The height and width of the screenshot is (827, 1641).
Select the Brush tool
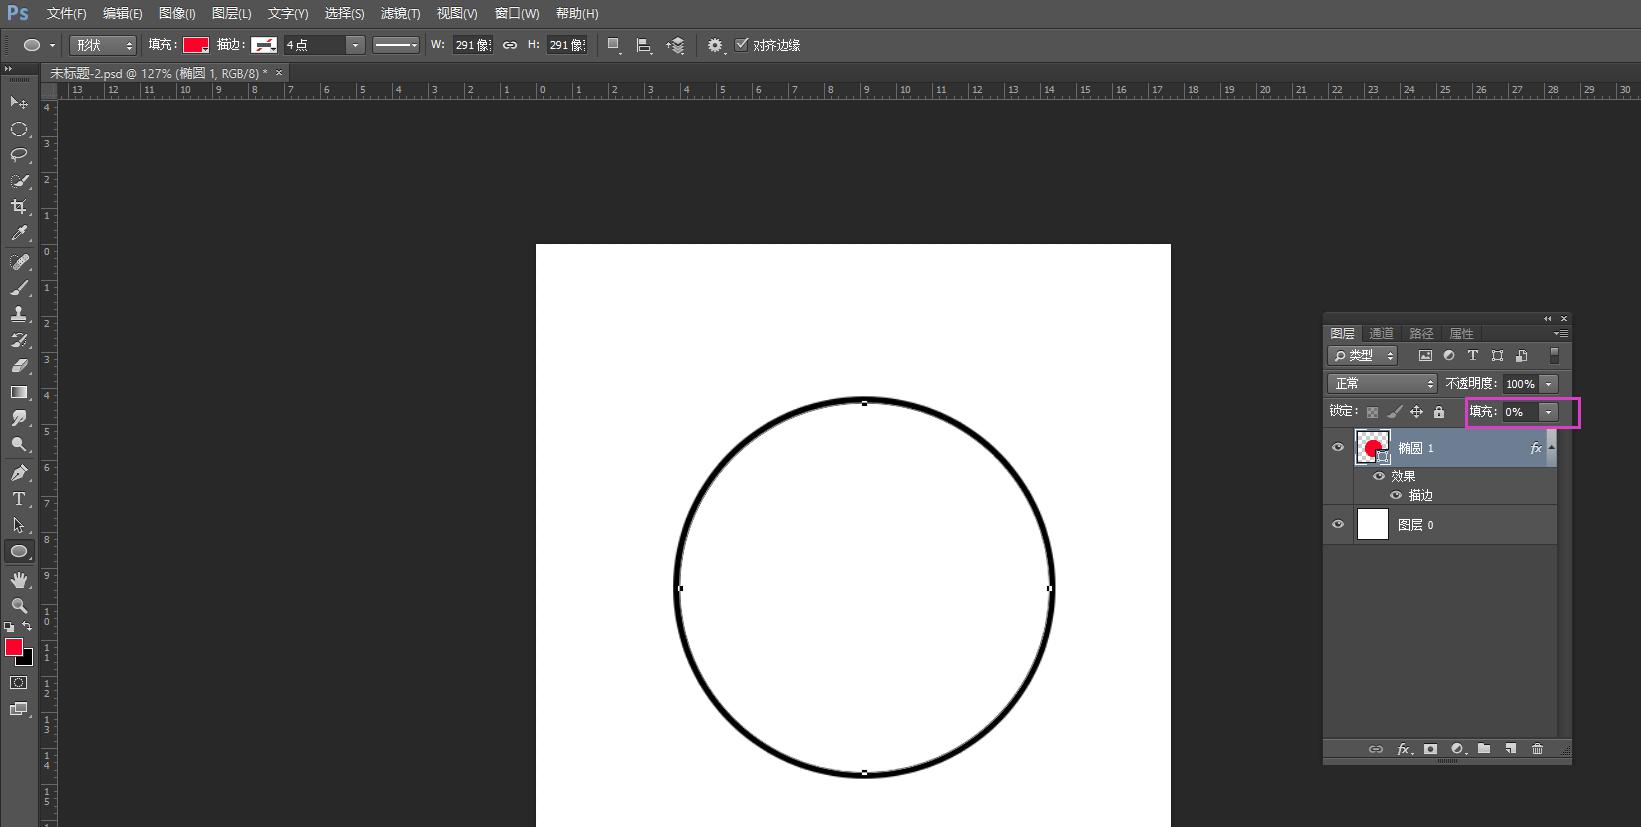(18, 288)
